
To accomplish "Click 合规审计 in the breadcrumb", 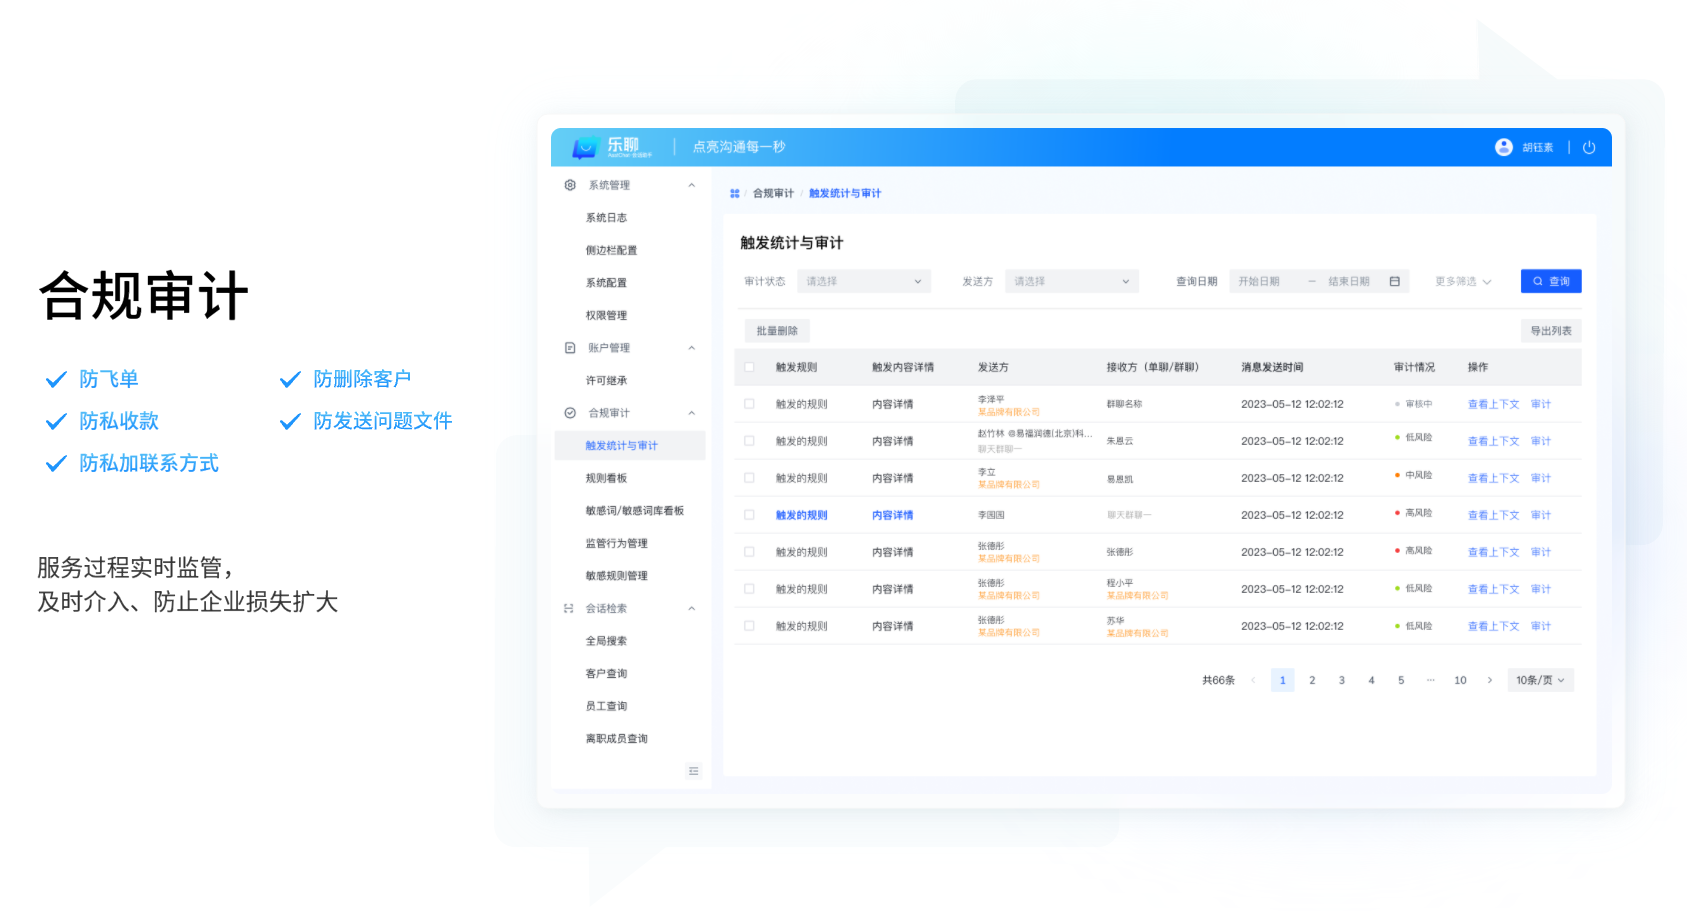I will pos(773,194).
